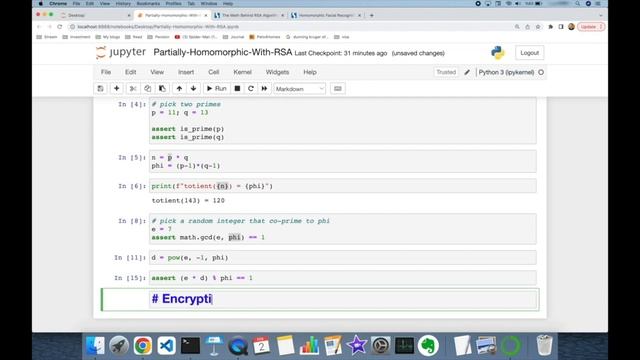Open the My blogs bookmark folder

pos(108,37)
